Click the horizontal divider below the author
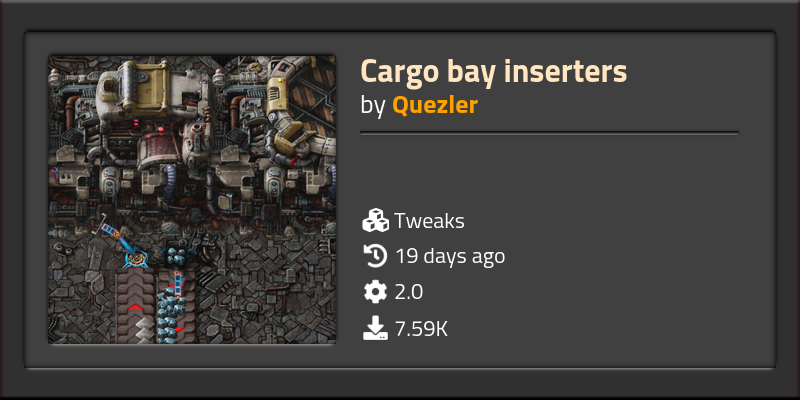This screenshot has height=400, width=800. 549,132
